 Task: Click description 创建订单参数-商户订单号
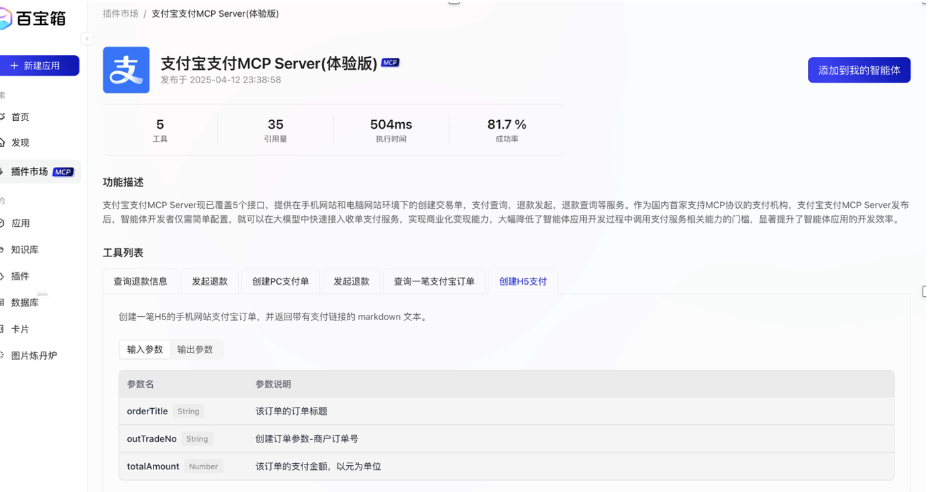tap(307, 439)
